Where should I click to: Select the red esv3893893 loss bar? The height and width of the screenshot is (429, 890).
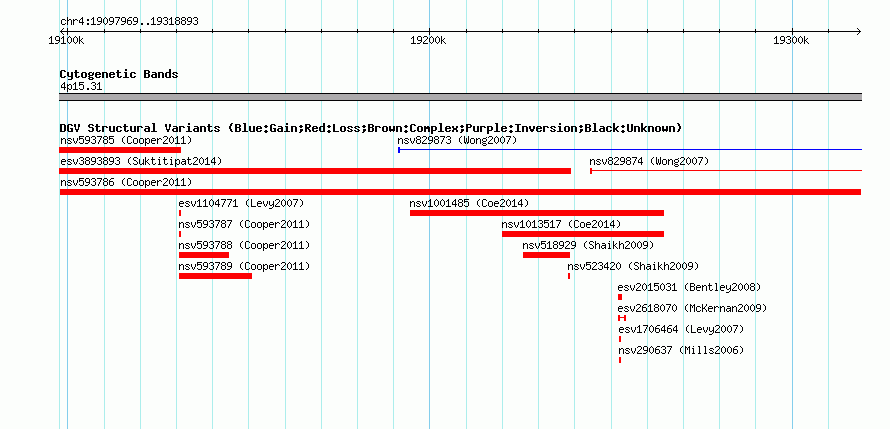point(315,171)
